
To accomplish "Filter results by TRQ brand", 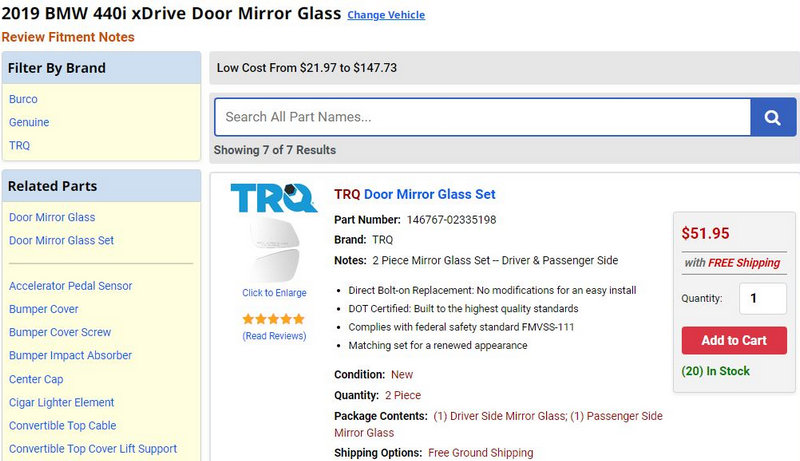I will [19, 145].
